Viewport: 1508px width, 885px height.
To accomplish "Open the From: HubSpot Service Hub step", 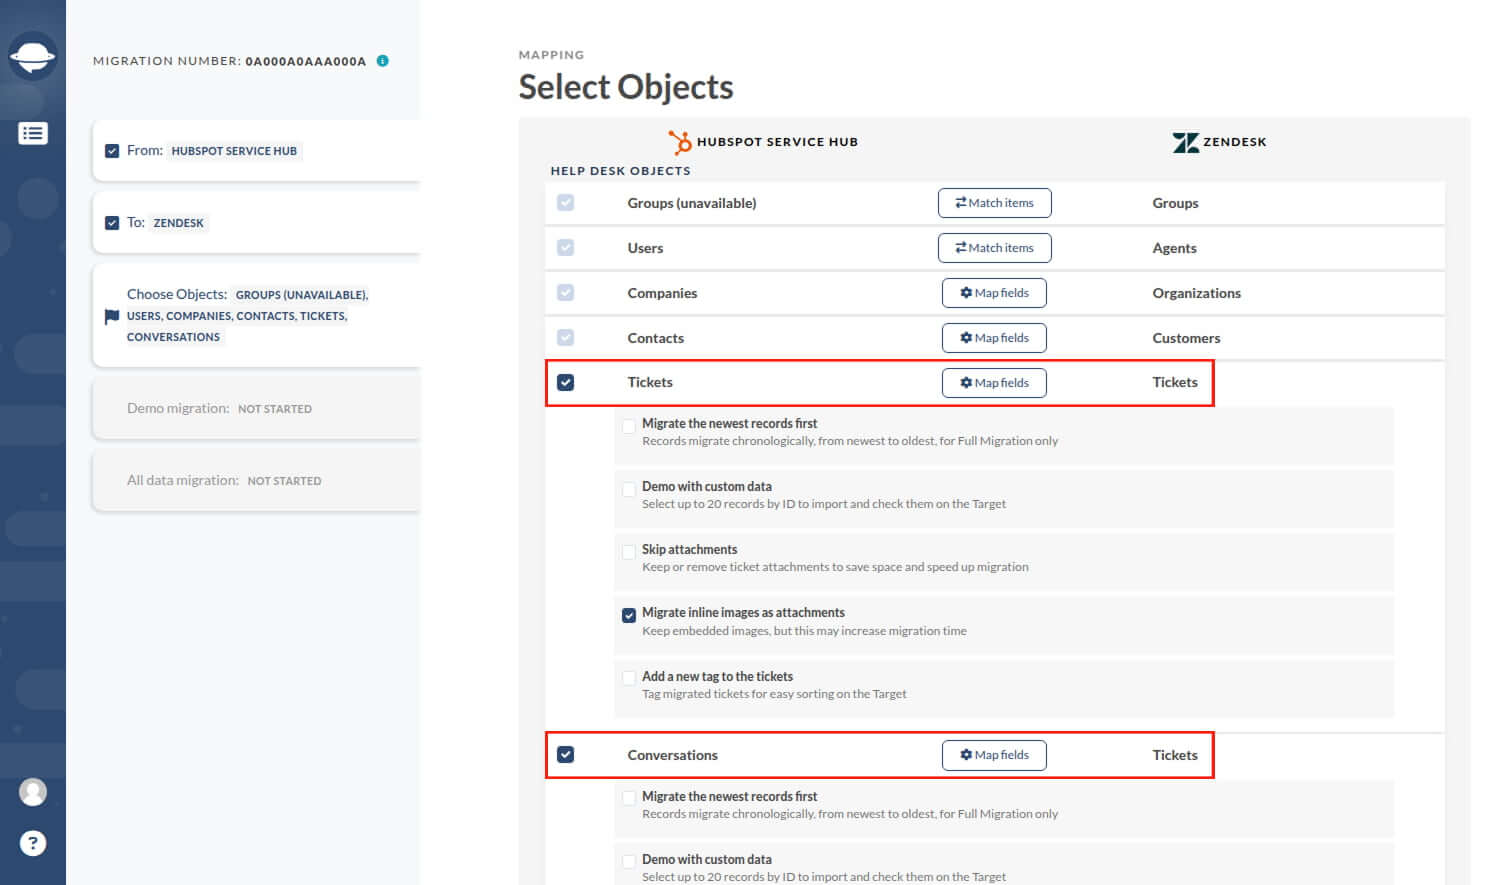I will coord(256,151).
